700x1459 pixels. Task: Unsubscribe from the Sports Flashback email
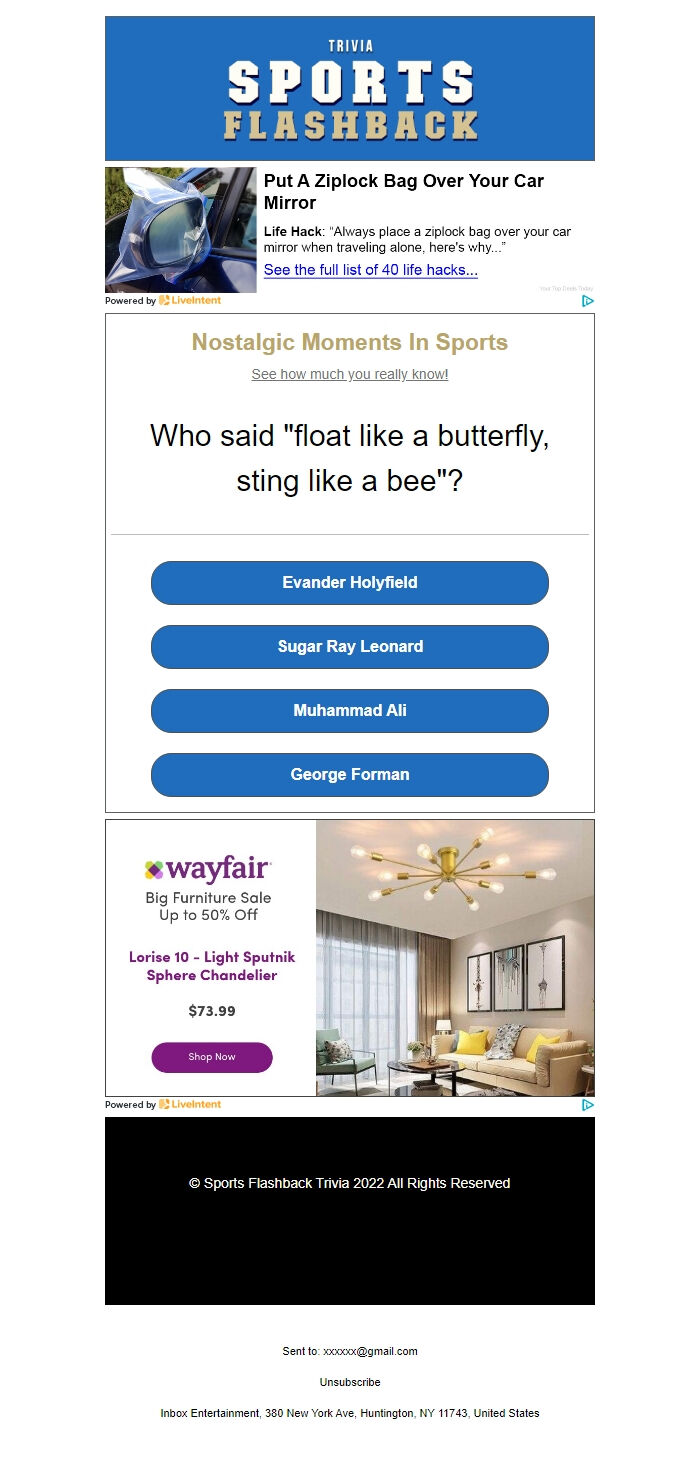[x=349, y=1382]
